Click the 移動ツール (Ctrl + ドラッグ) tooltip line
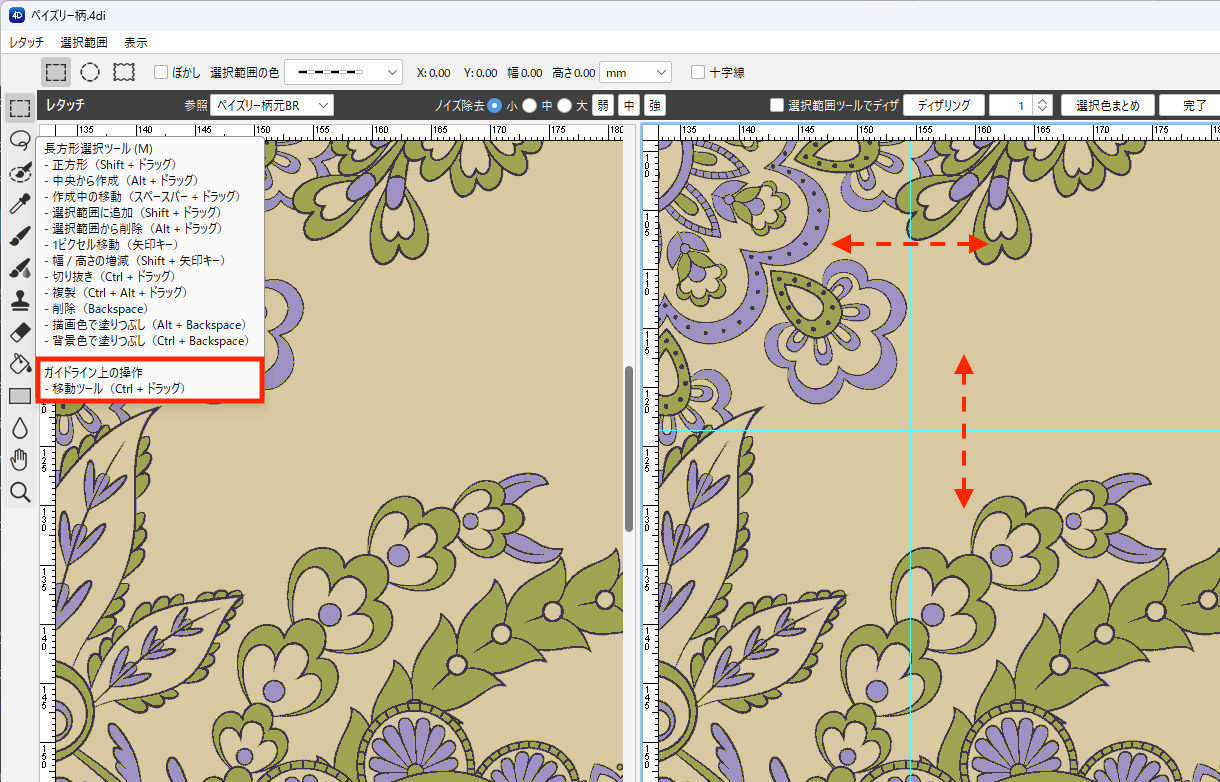The height and width of the screenshot is (782, 1220). [115, 388]
